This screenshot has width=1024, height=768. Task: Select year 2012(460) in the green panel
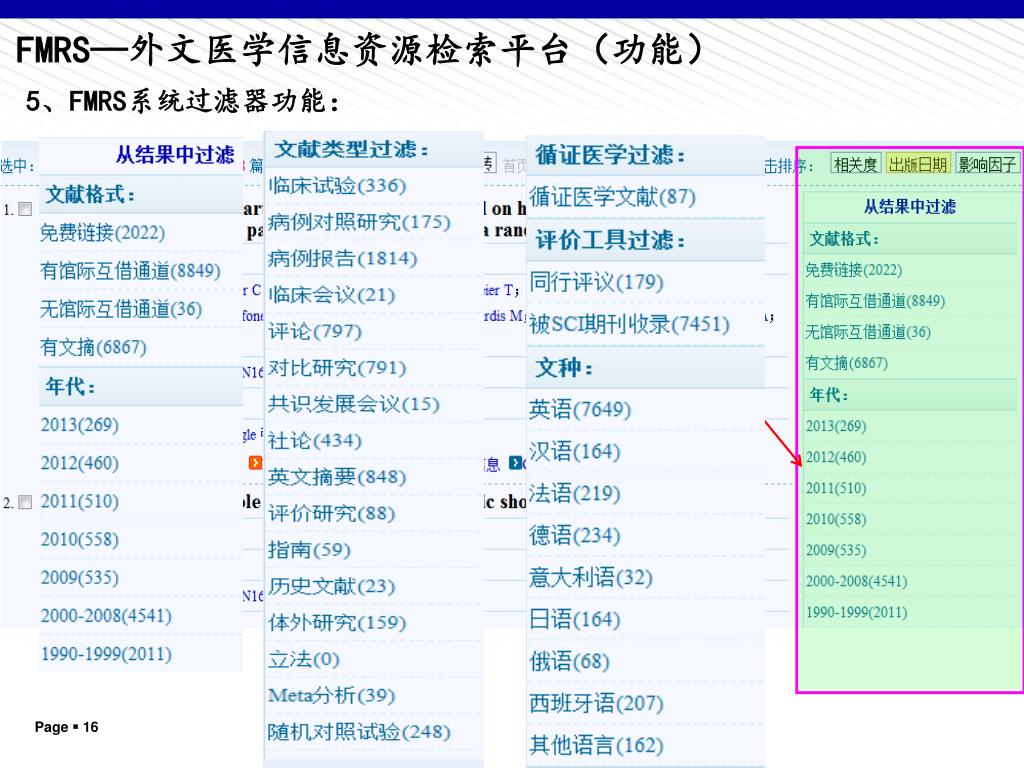tap(836, 457)
